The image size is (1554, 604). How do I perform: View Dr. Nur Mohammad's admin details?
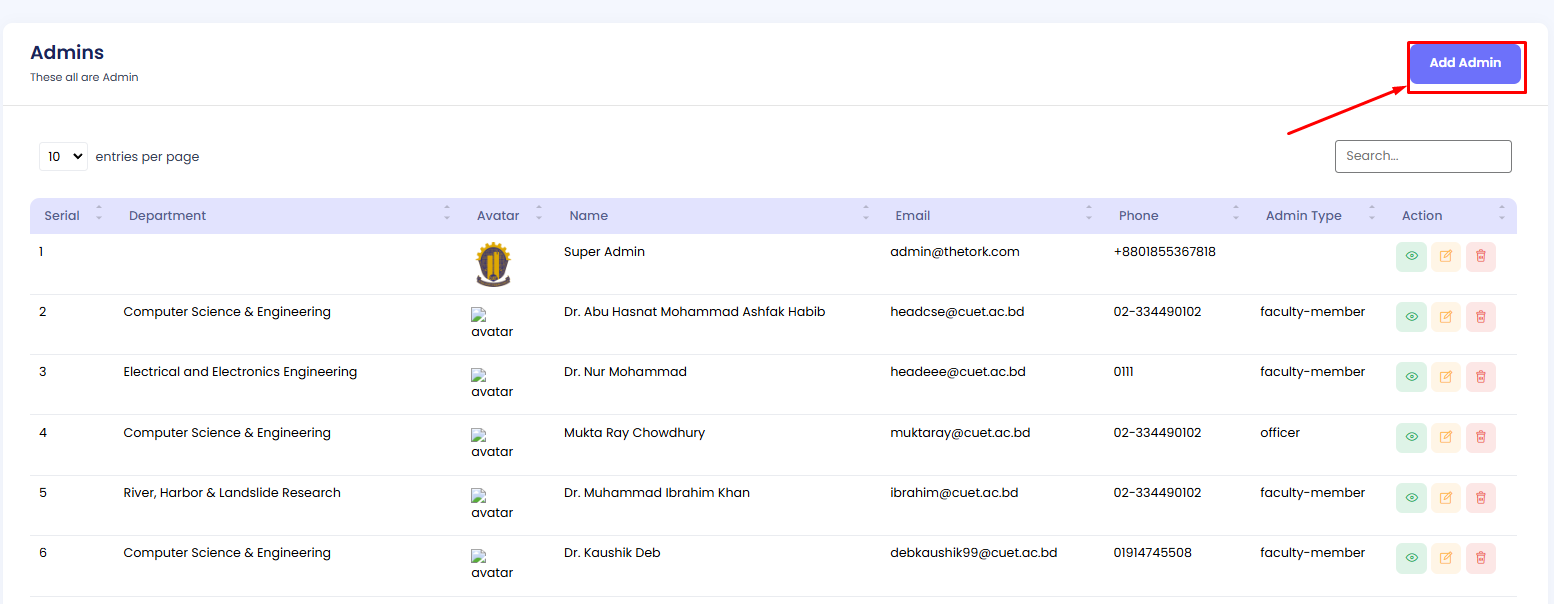coord(1411,377)
